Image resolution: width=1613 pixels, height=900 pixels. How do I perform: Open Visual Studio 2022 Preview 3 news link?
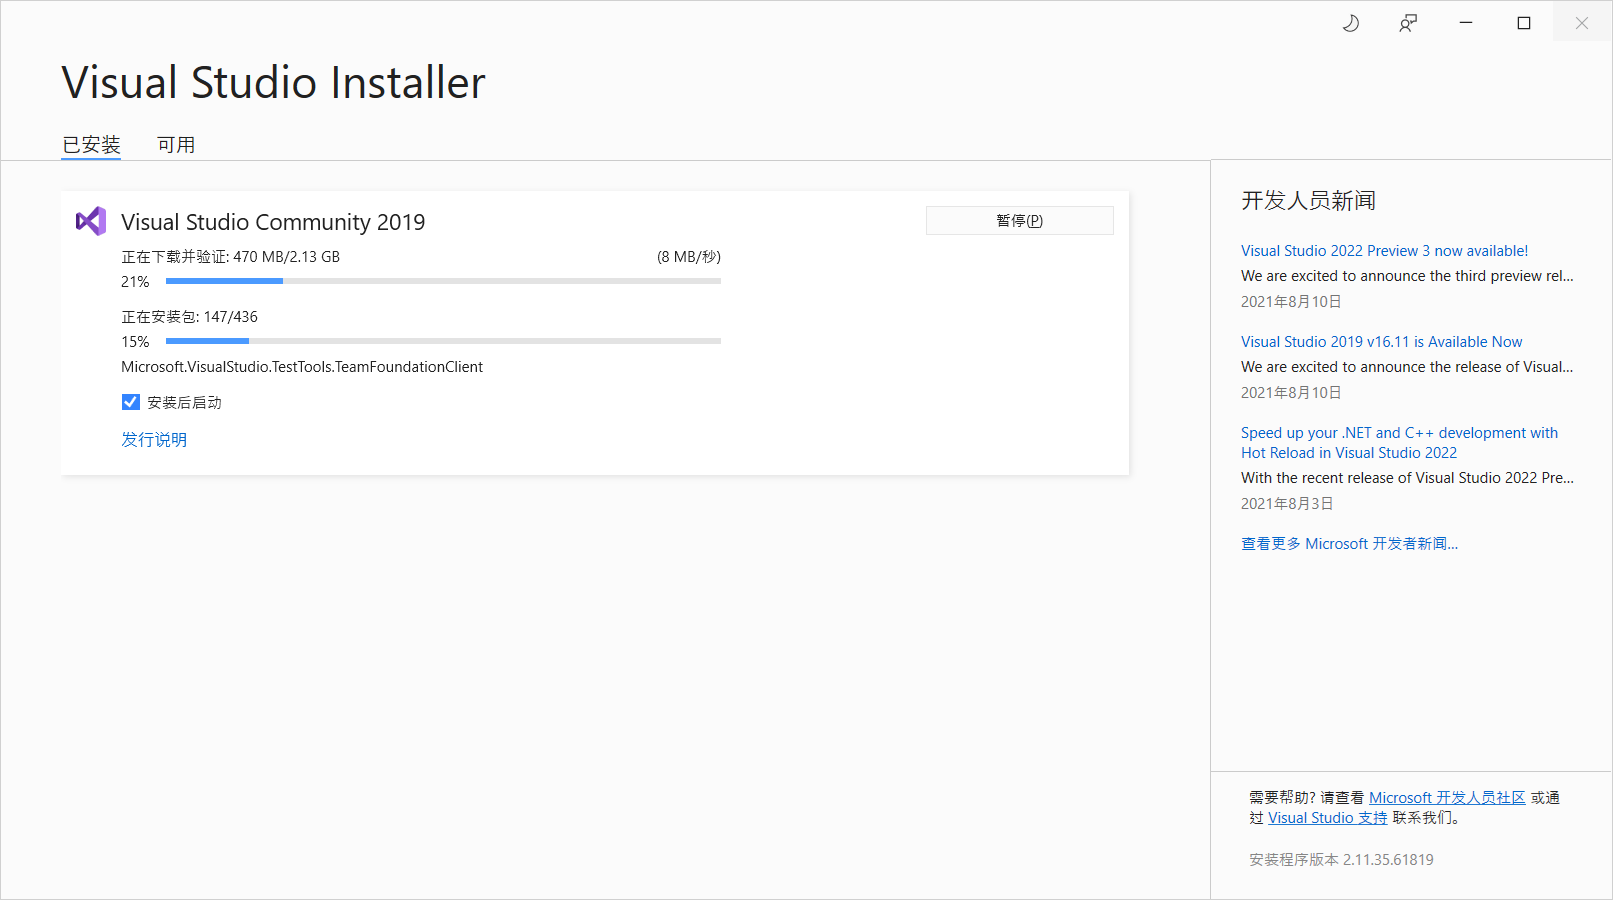[x=1384, y=251]
